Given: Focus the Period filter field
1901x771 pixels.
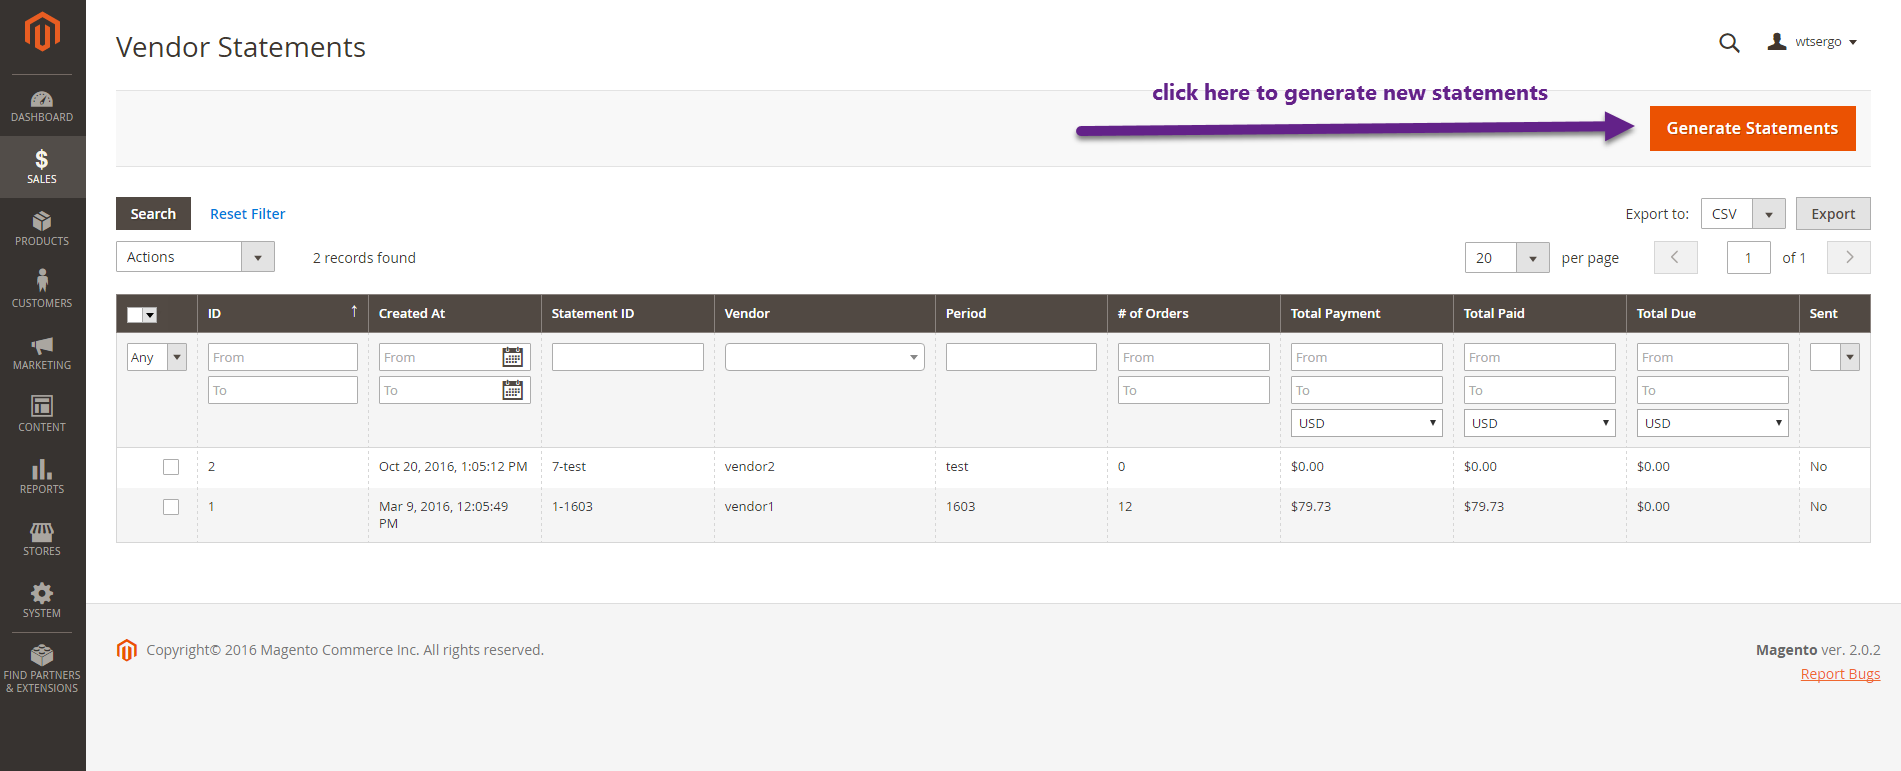Looking at the screenshot, I should click(1021, 357).
